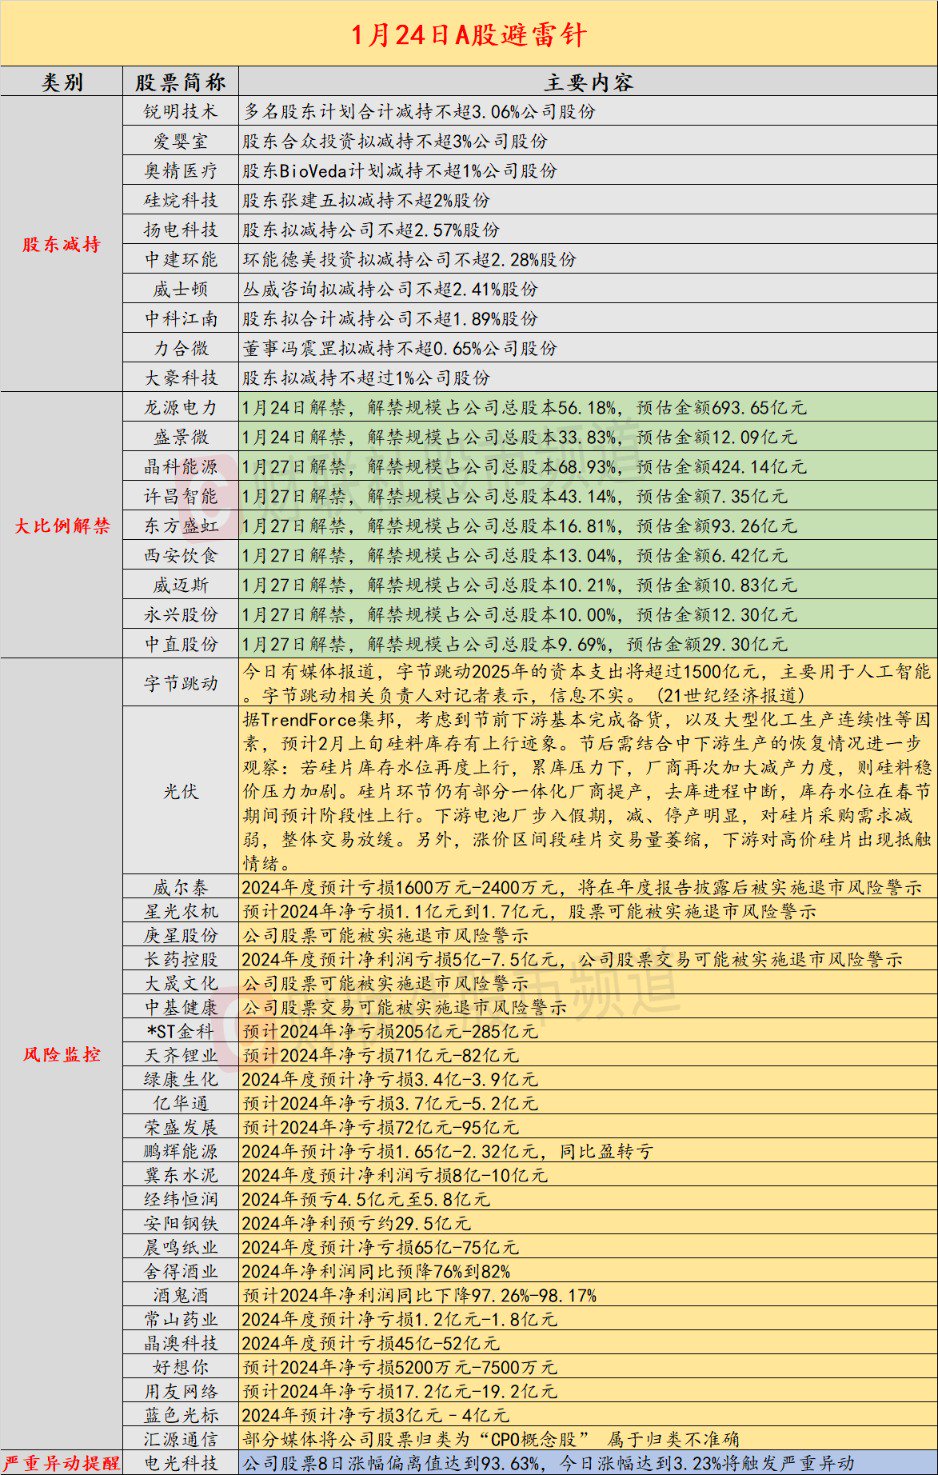Screen dimensions: 938x1475
Task: Select stock name '舍得酒业'
Action: tap(181, 1271)
